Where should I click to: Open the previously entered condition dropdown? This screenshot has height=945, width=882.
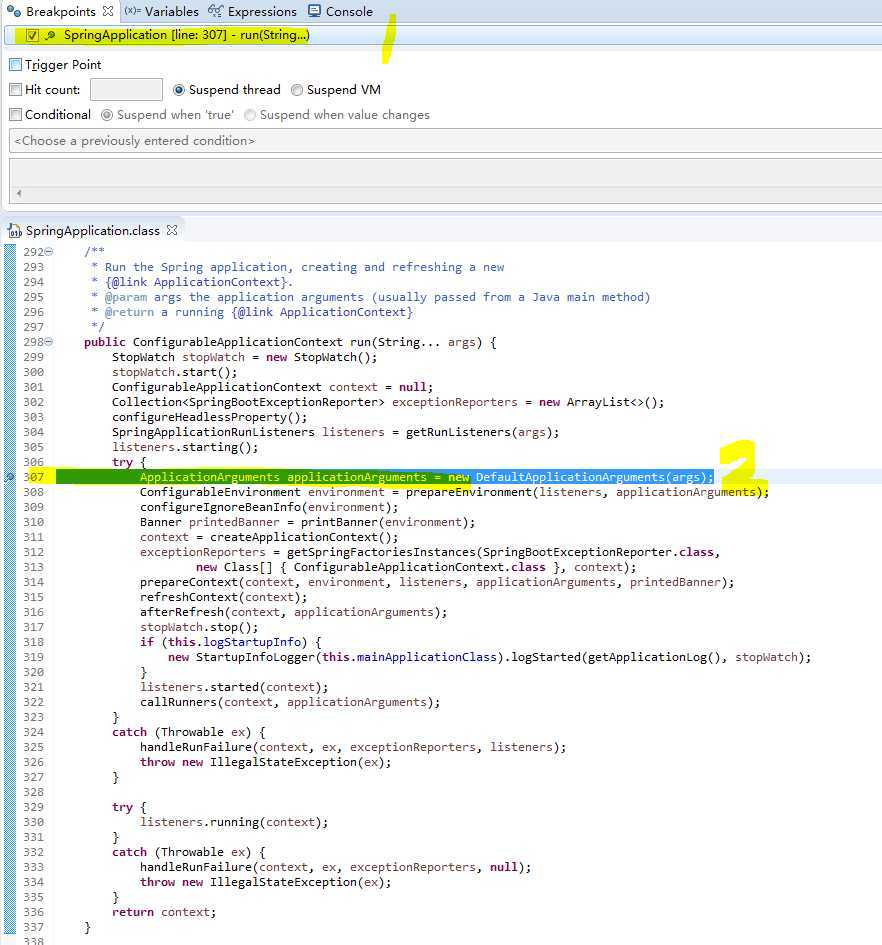pos(446,140)
